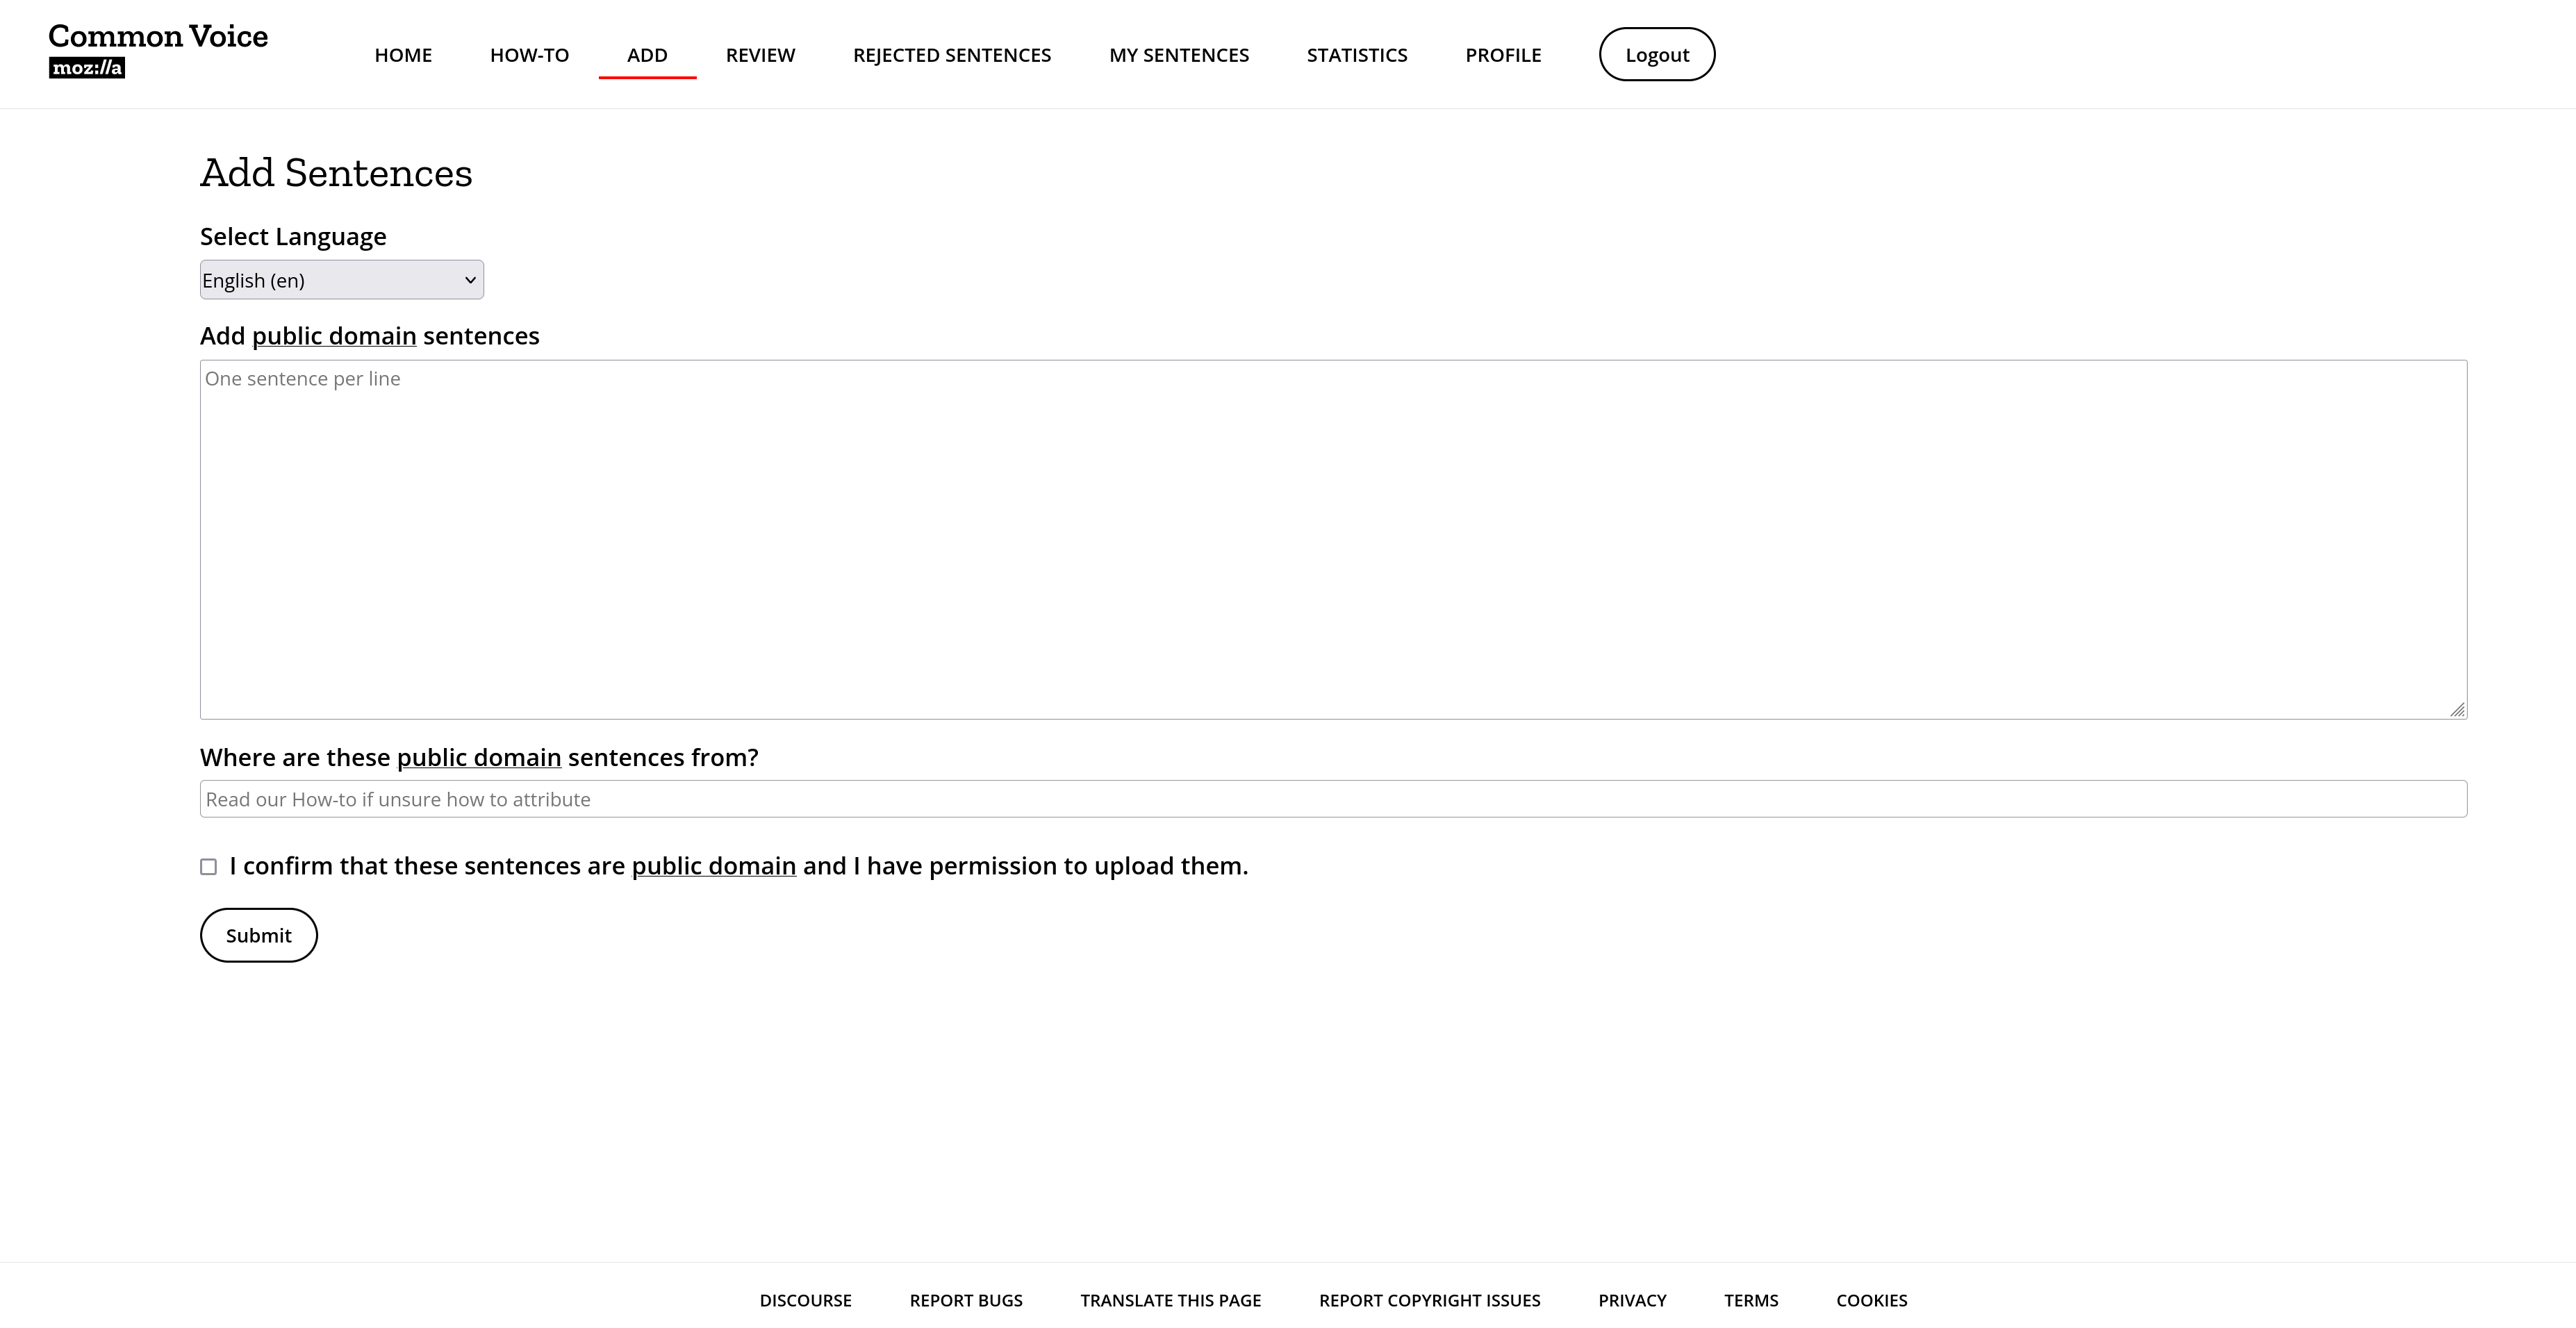Select the ADD navigation tab
Image resolution: width=2576 pixels, height=1328 pixels.
(647, 55)
